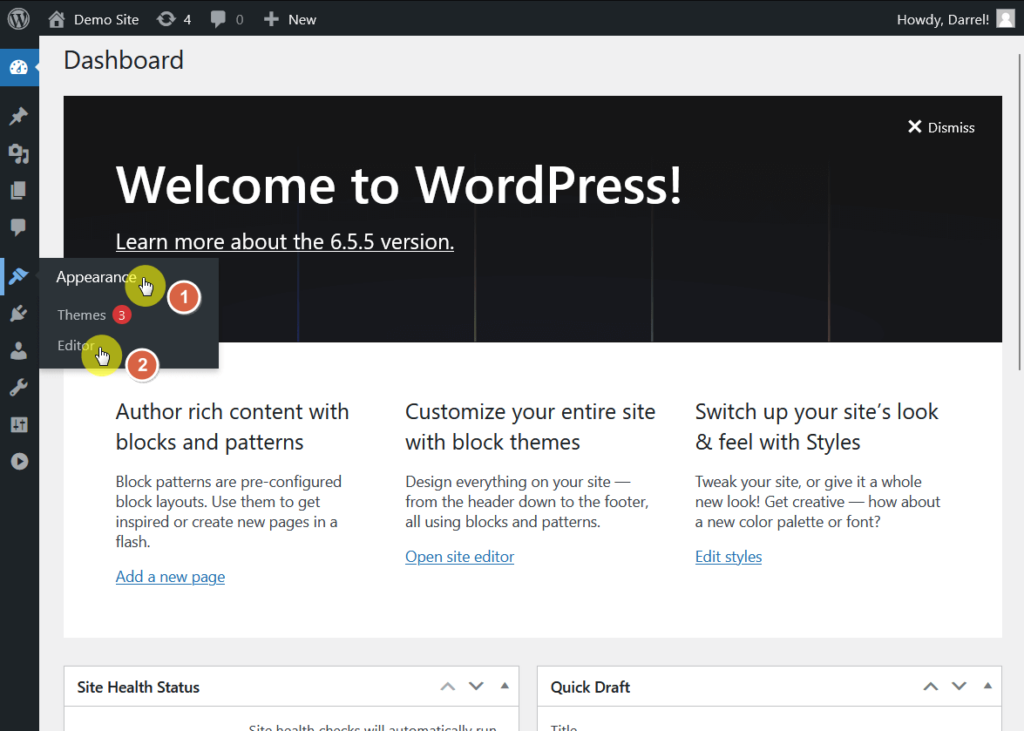Open the Dashboard gauge icon in sidebar

pos(19,67)
